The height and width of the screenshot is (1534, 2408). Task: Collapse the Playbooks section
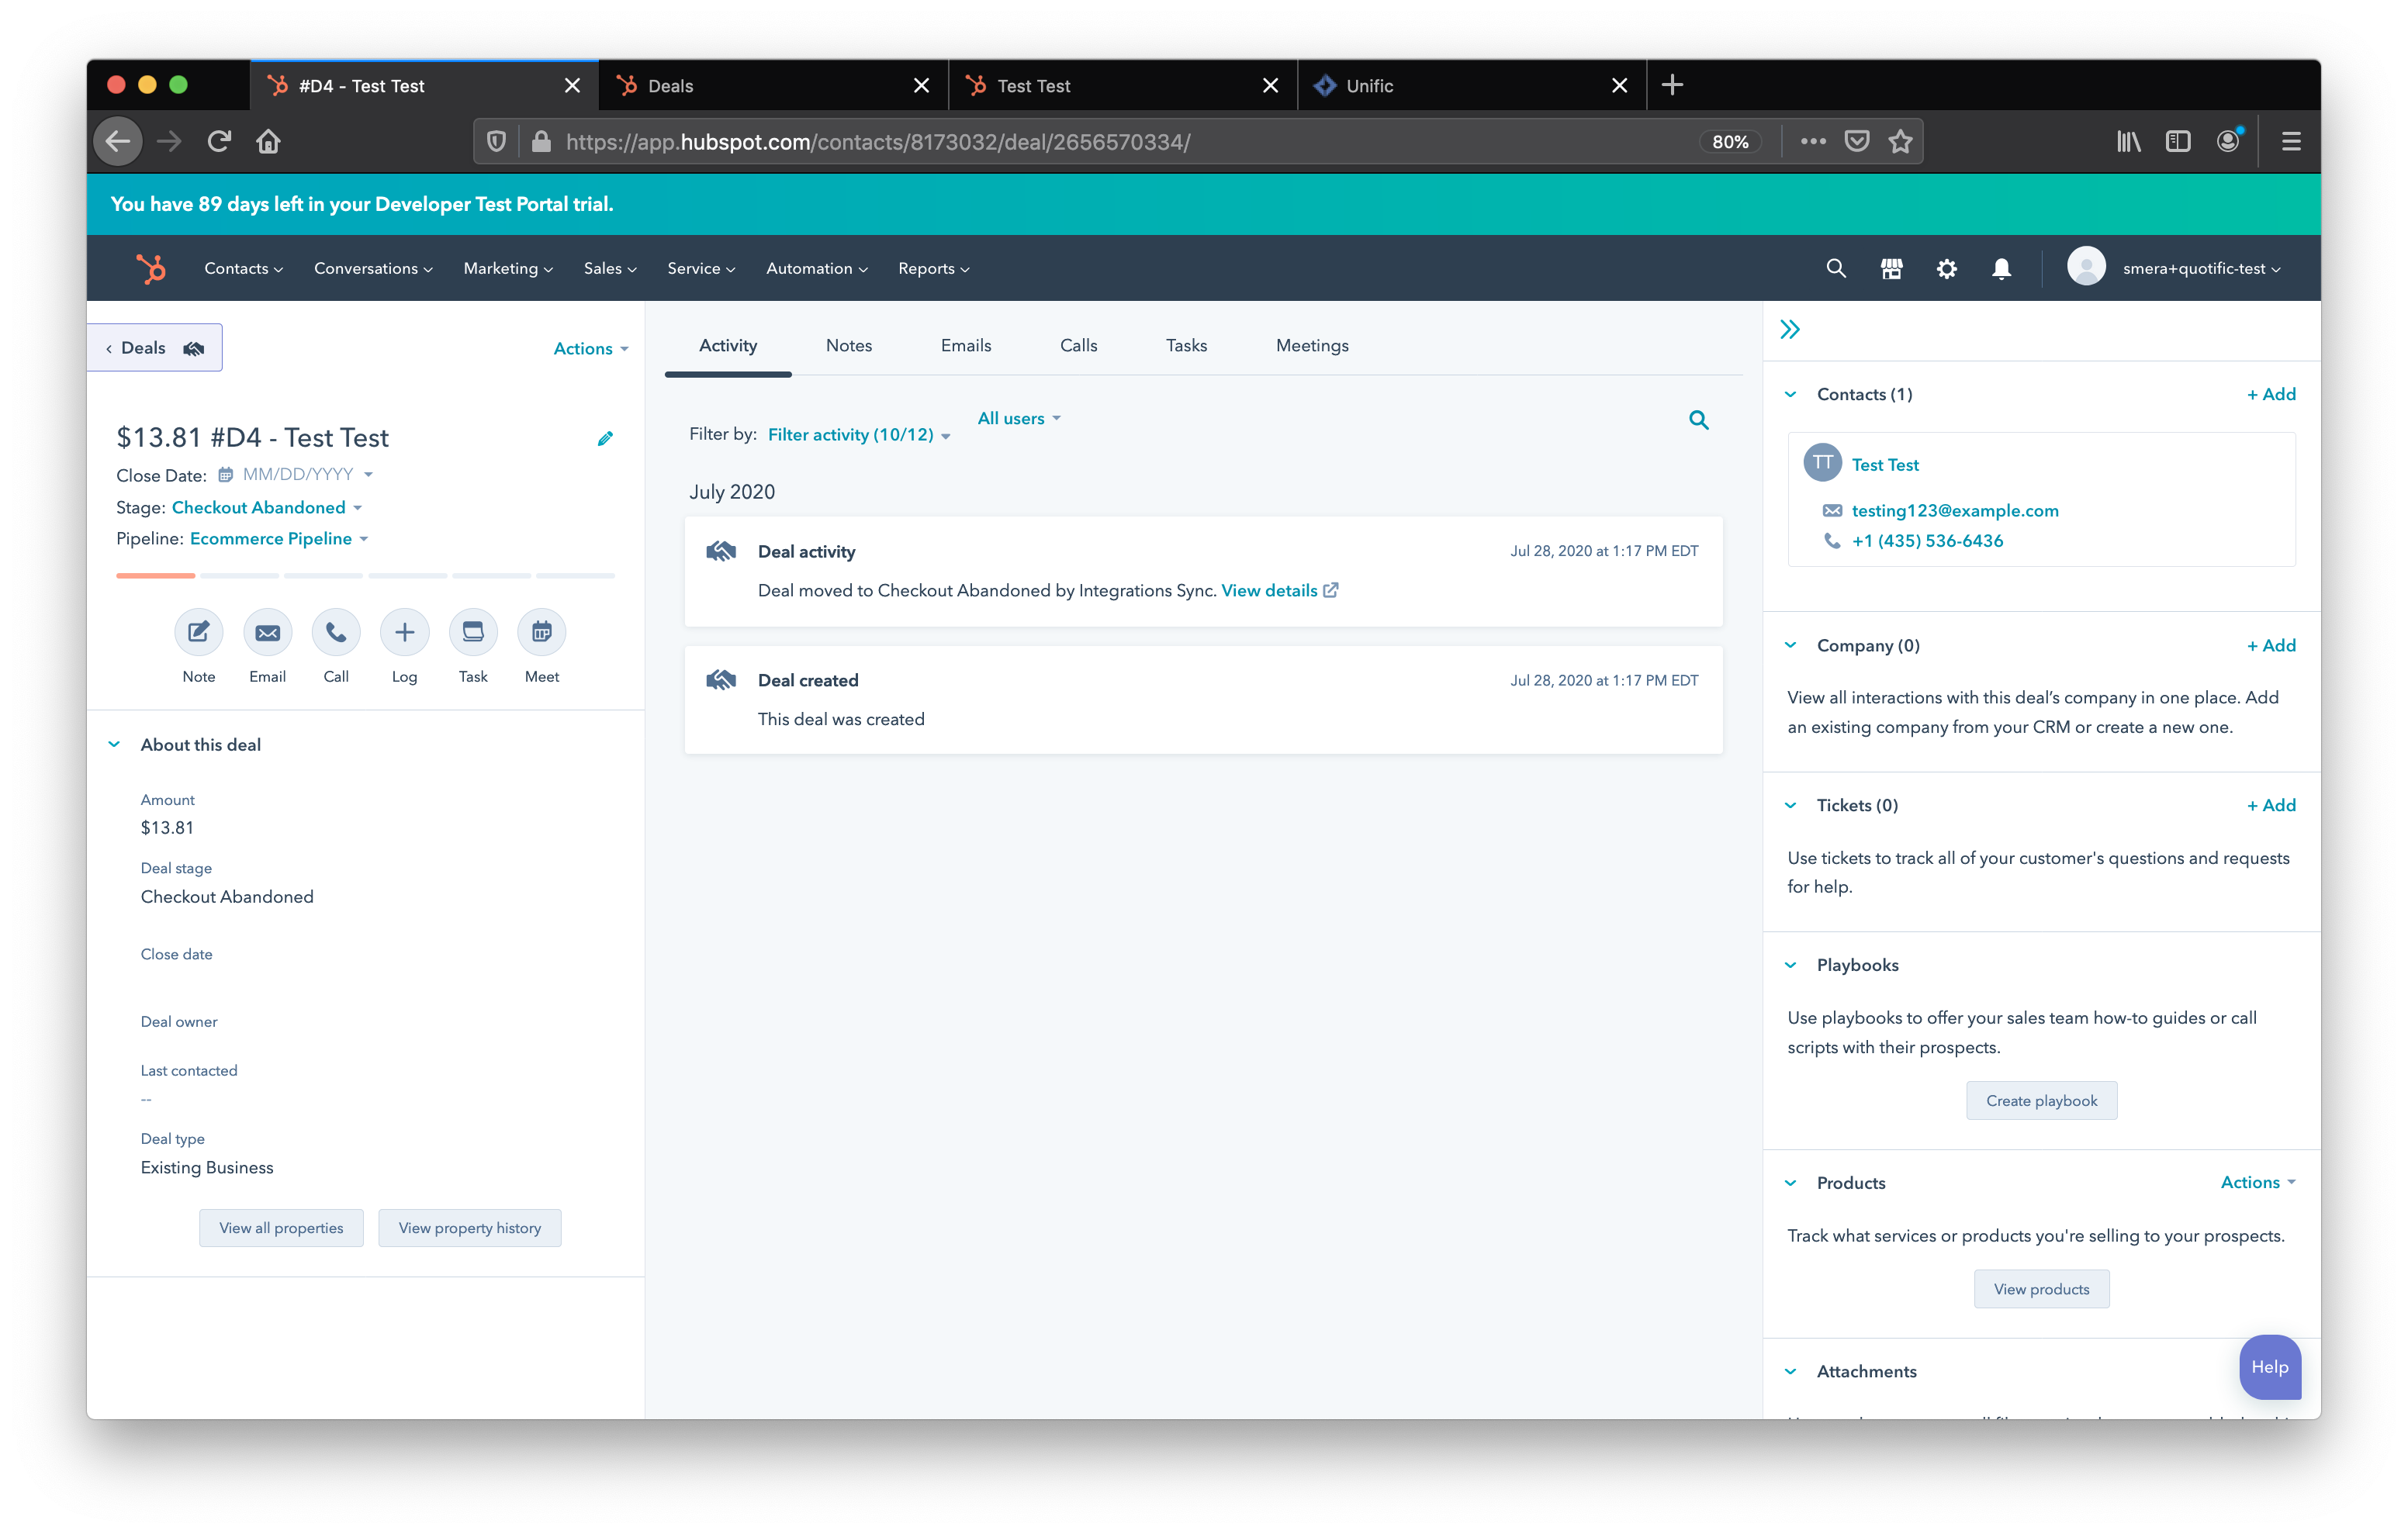tap(1790, 965)
